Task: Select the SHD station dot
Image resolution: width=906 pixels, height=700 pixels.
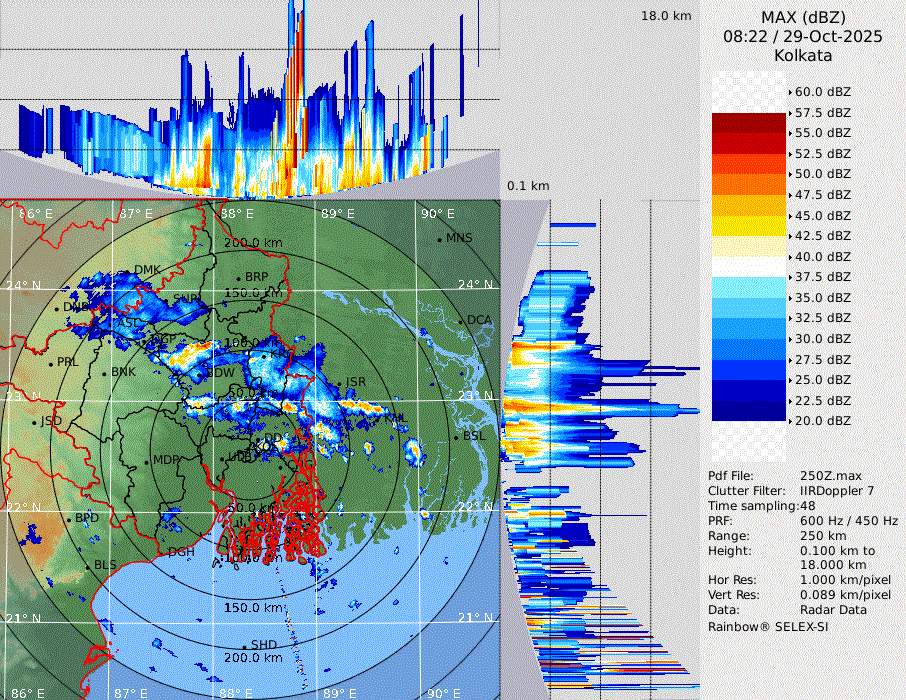Action: pos(245,645)
